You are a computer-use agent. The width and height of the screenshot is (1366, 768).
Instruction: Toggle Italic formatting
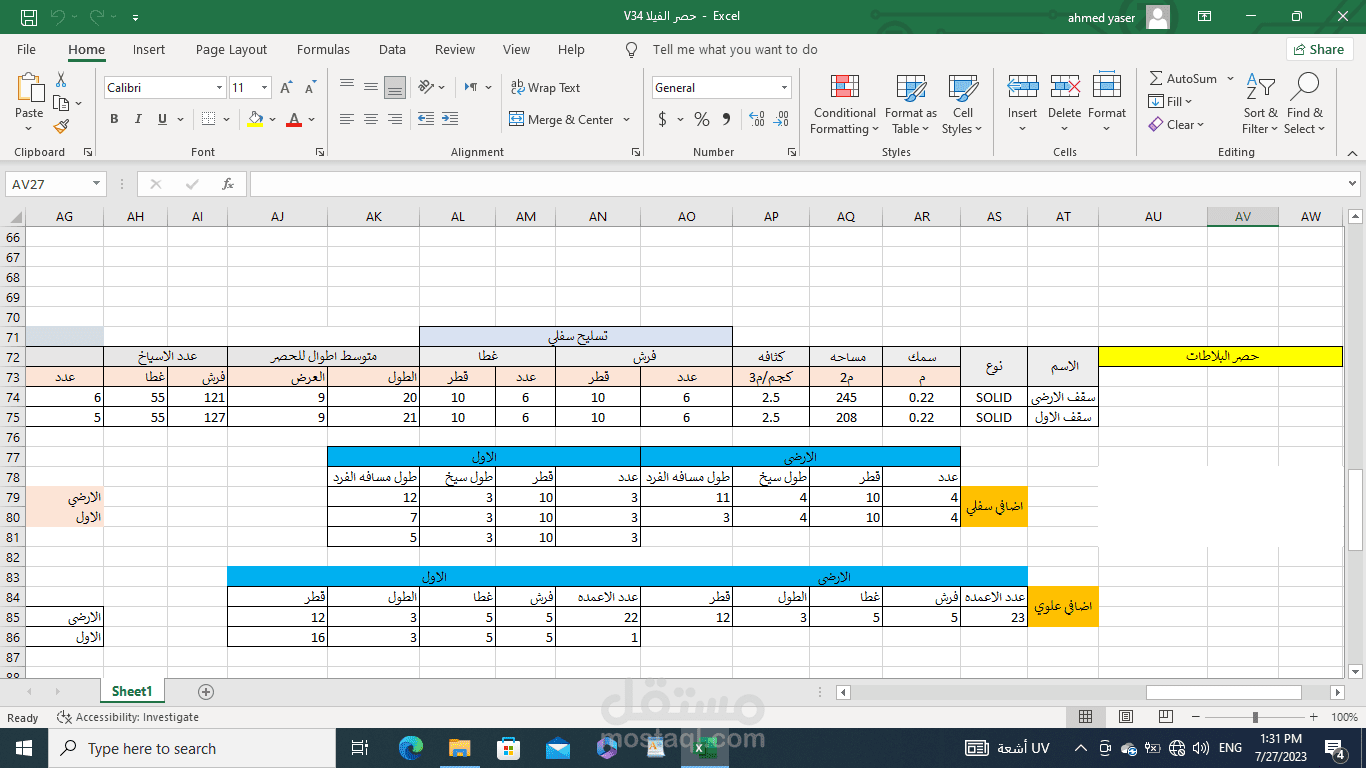tap(138, 119)
